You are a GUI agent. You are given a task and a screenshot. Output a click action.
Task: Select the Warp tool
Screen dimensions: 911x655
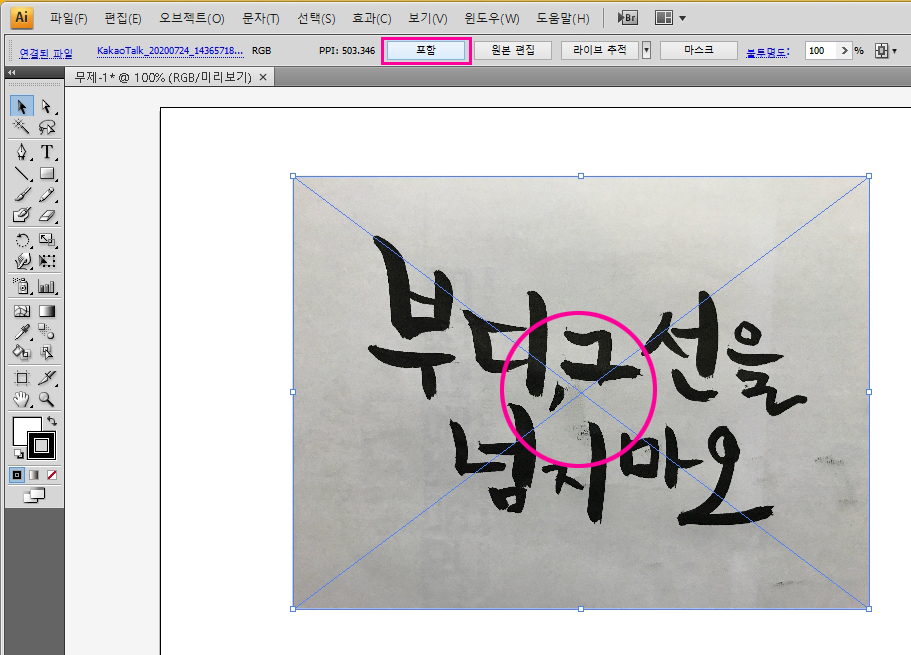(x=22, y=261)
